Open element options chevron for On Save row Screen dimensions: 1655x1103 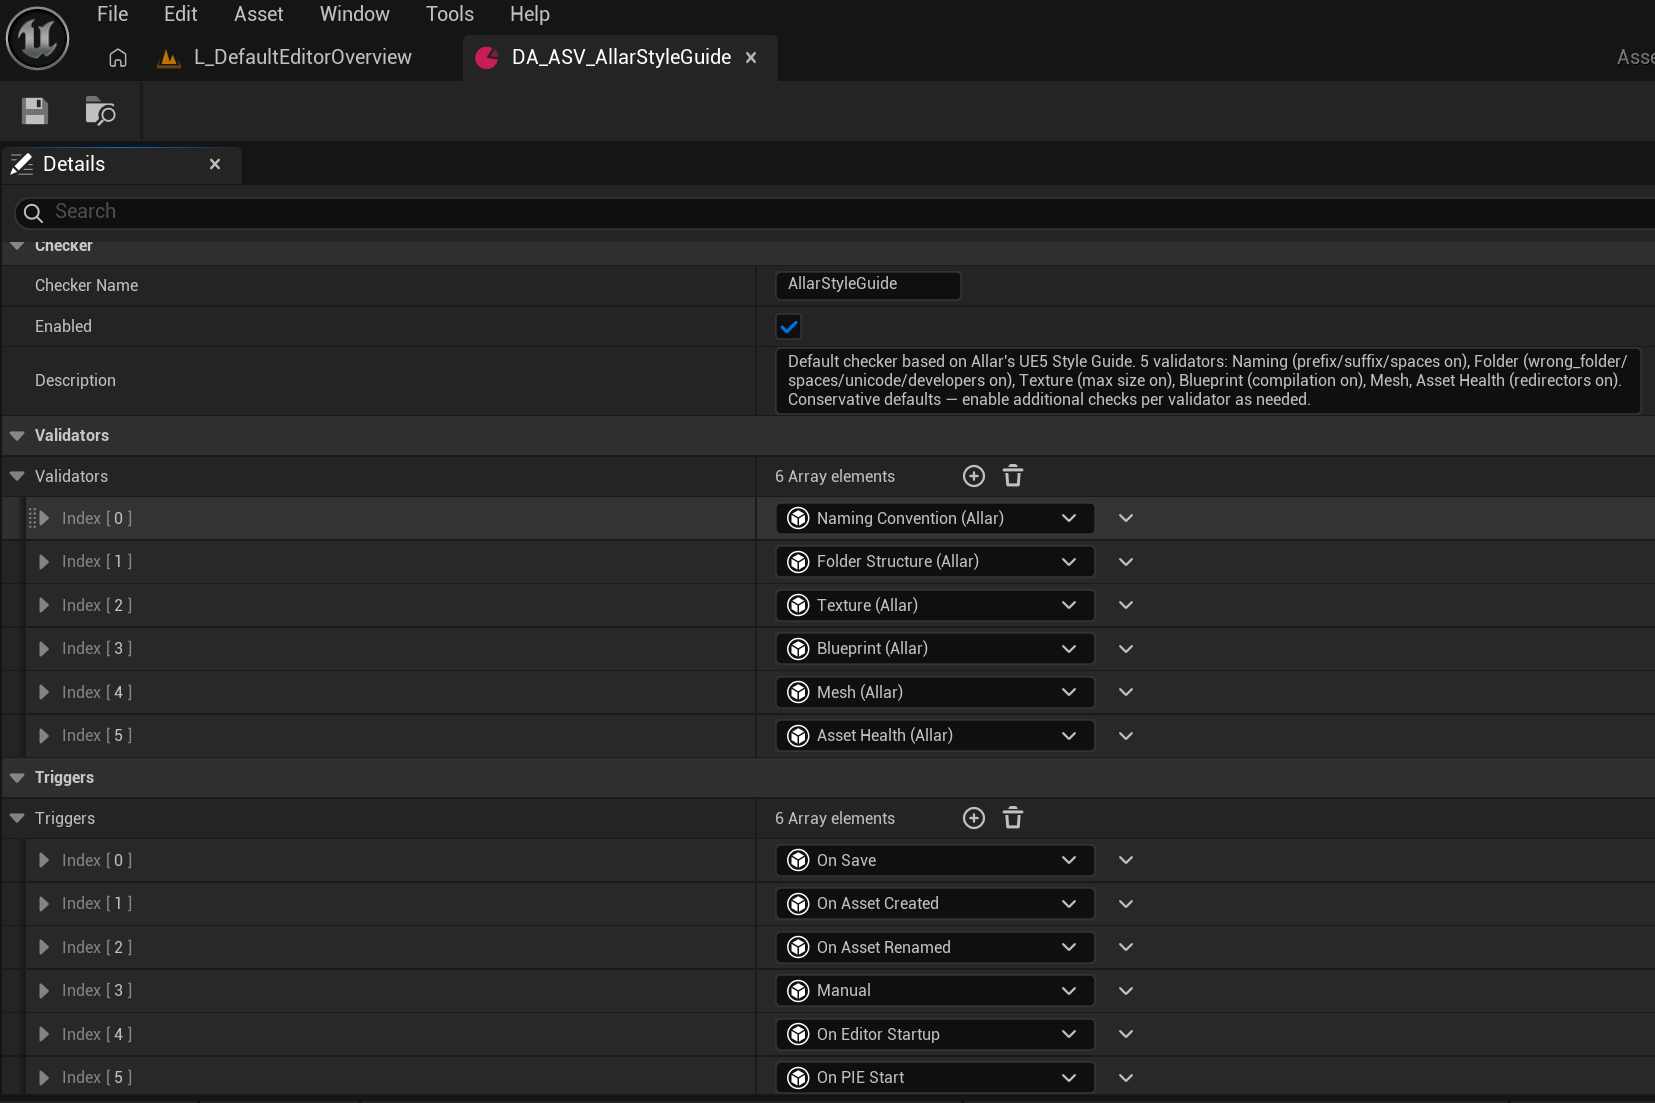click(x=1126, y=860)
